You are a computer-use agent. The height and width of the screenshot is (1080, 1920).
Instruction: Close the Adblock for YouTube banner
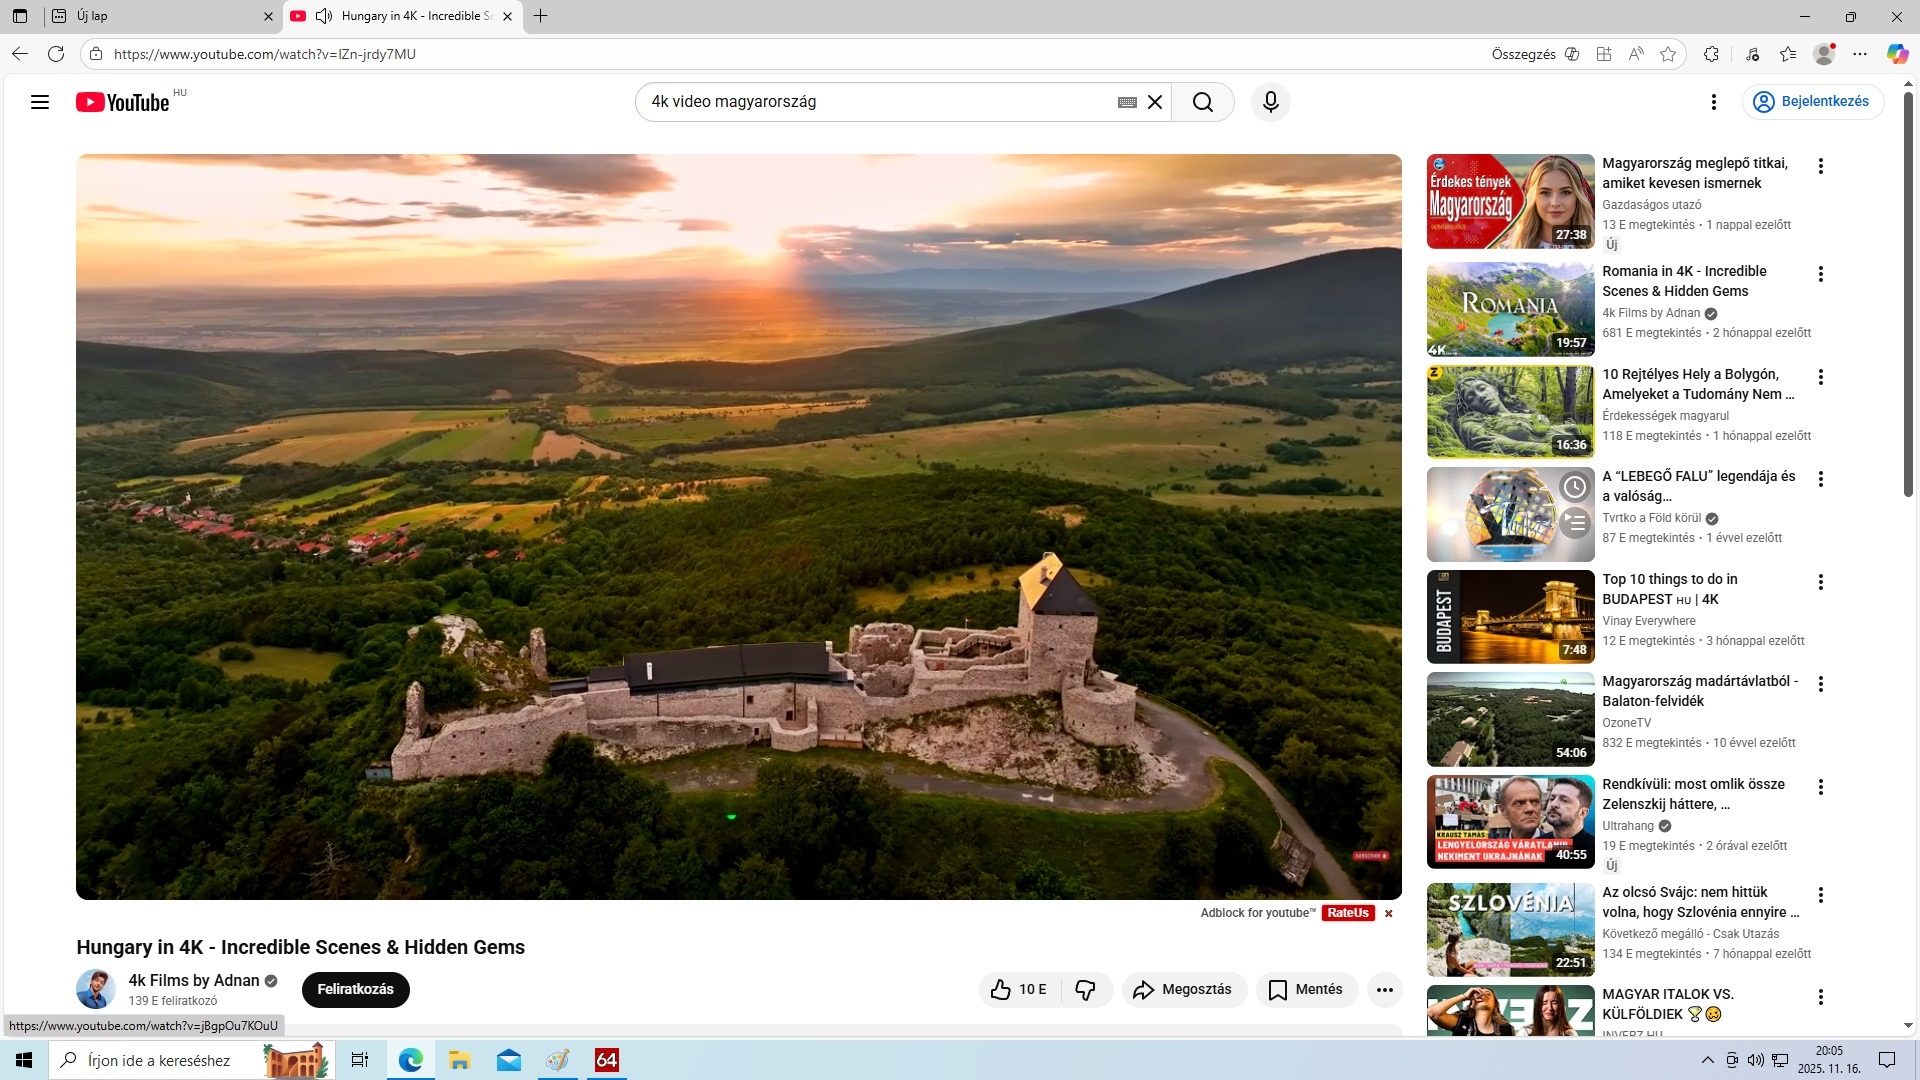click(1388, 913)
